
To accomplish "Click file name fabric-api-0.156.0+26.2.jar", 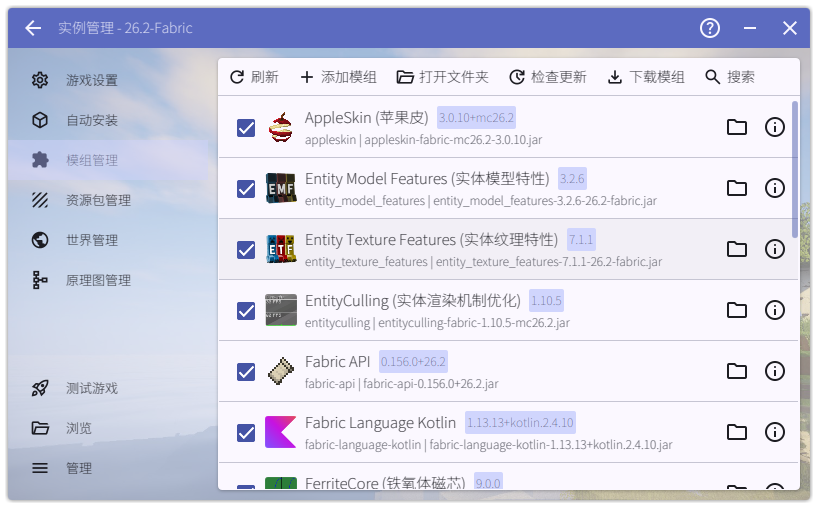I will tap(431, 384).
